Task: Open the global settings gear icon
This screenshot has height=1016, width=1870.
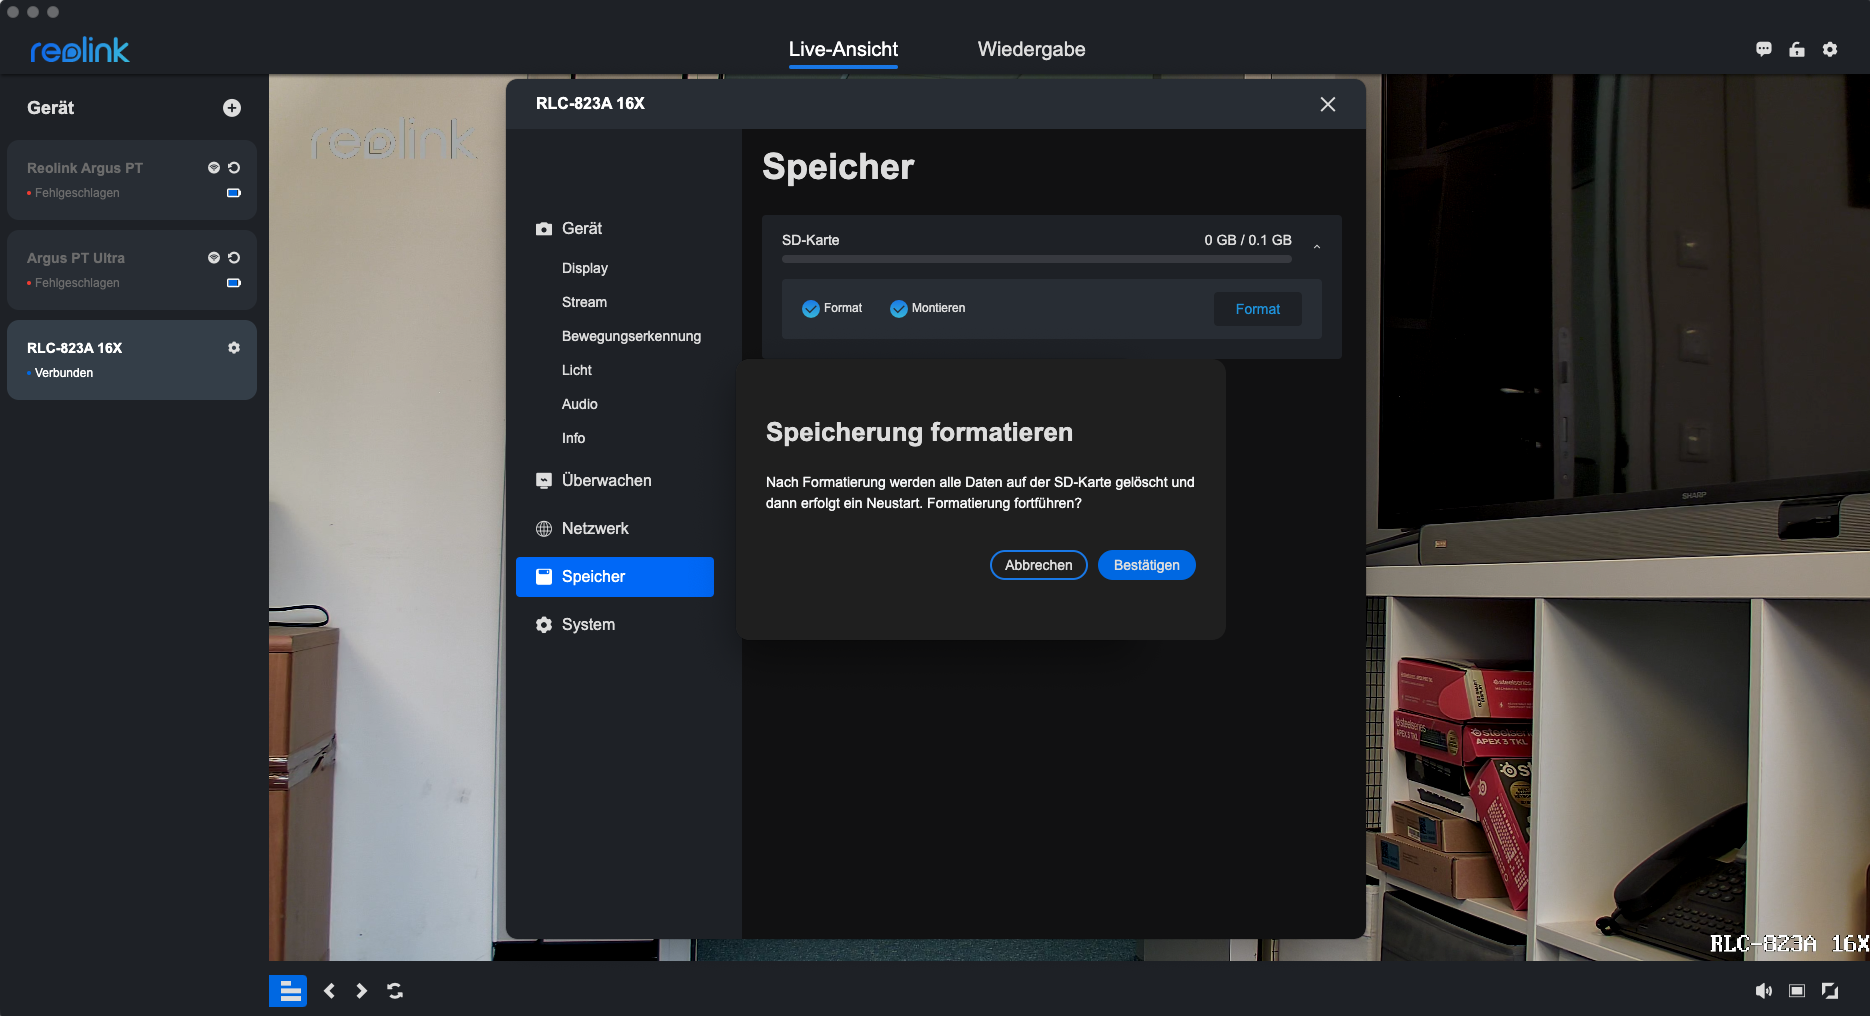Action: (1830, 50)
